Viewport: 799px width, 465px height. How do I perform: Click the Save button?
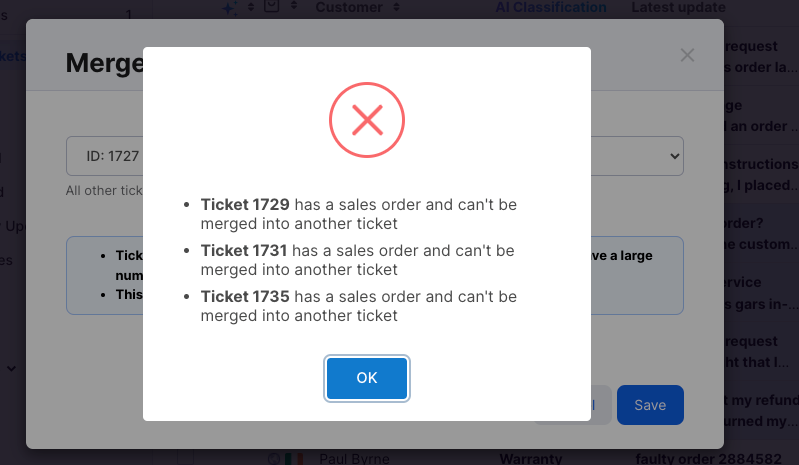pyautogui.click(x=650, y=405)
